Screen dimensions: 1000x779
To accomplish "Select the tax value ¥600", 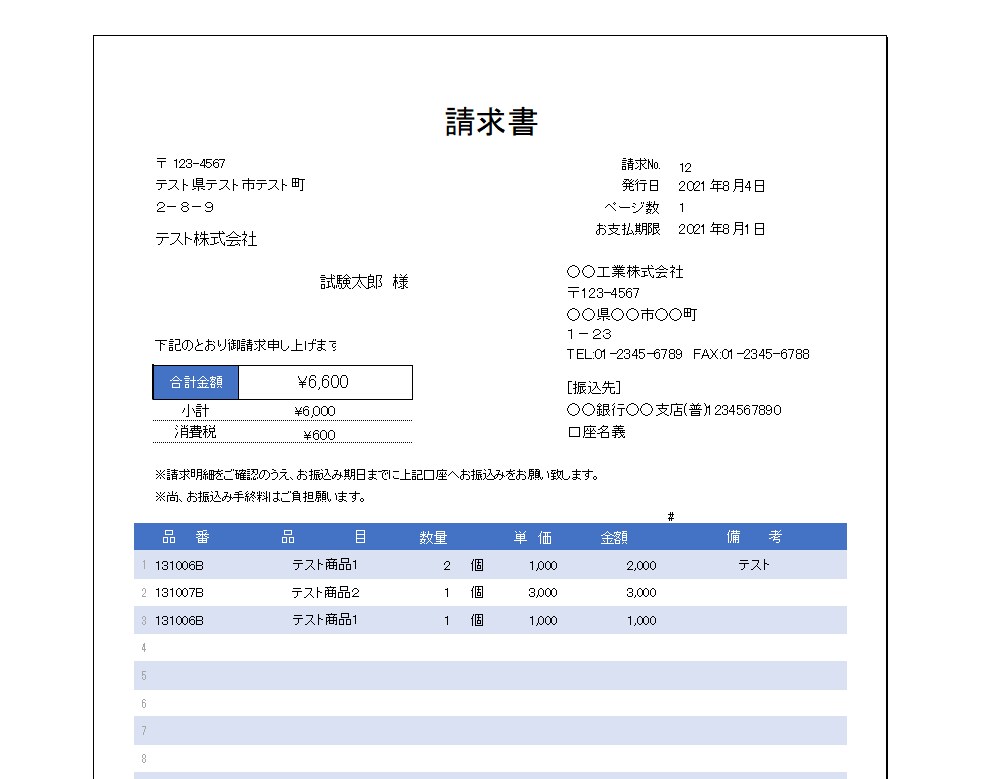I will tap(320, 435).
